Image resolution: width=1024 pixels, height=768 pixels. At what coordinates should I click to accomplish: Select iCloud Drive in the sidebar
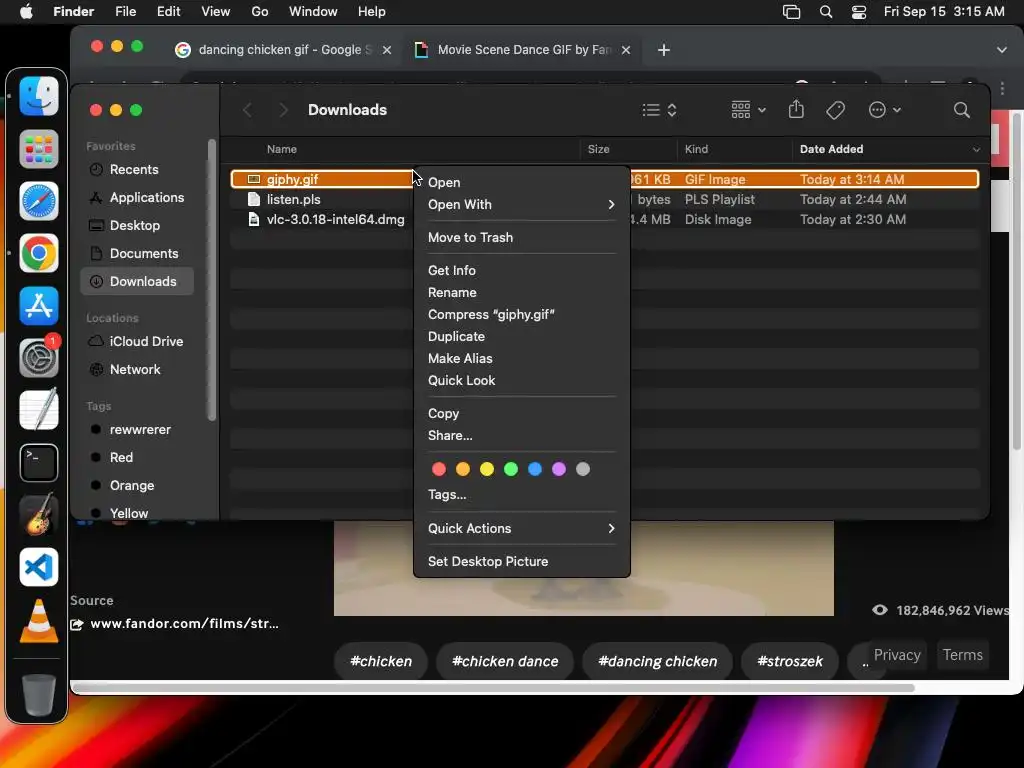pos(137,342)
